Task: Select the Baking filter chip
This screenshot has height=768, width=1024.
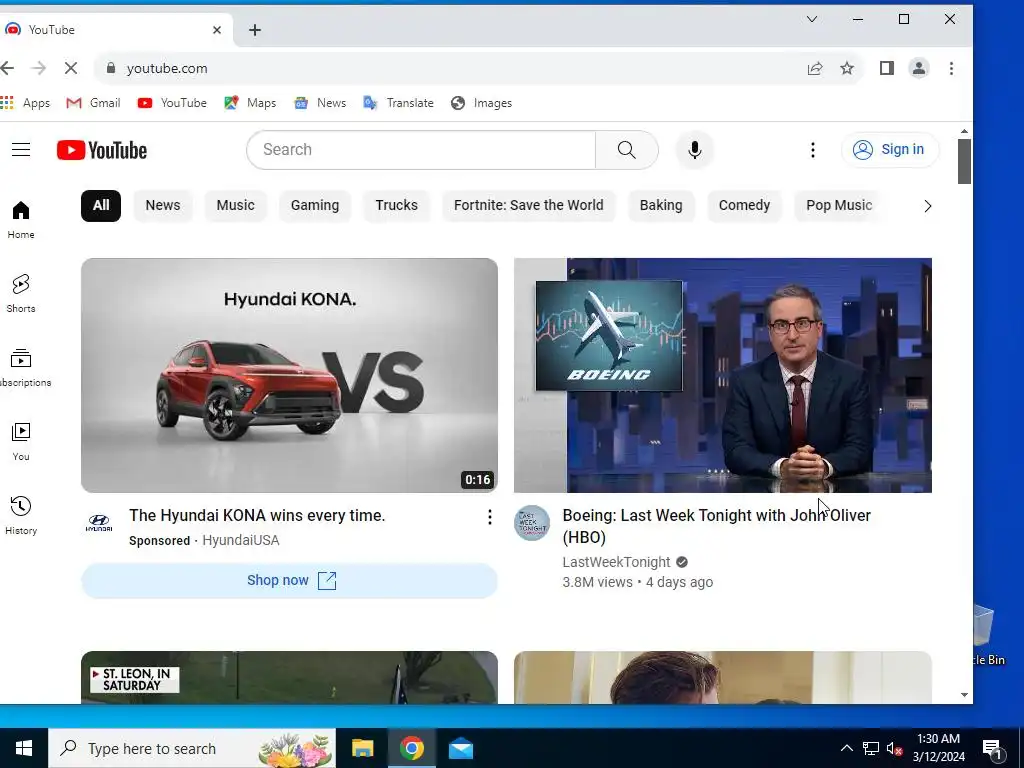Action: tap(661, 206)
